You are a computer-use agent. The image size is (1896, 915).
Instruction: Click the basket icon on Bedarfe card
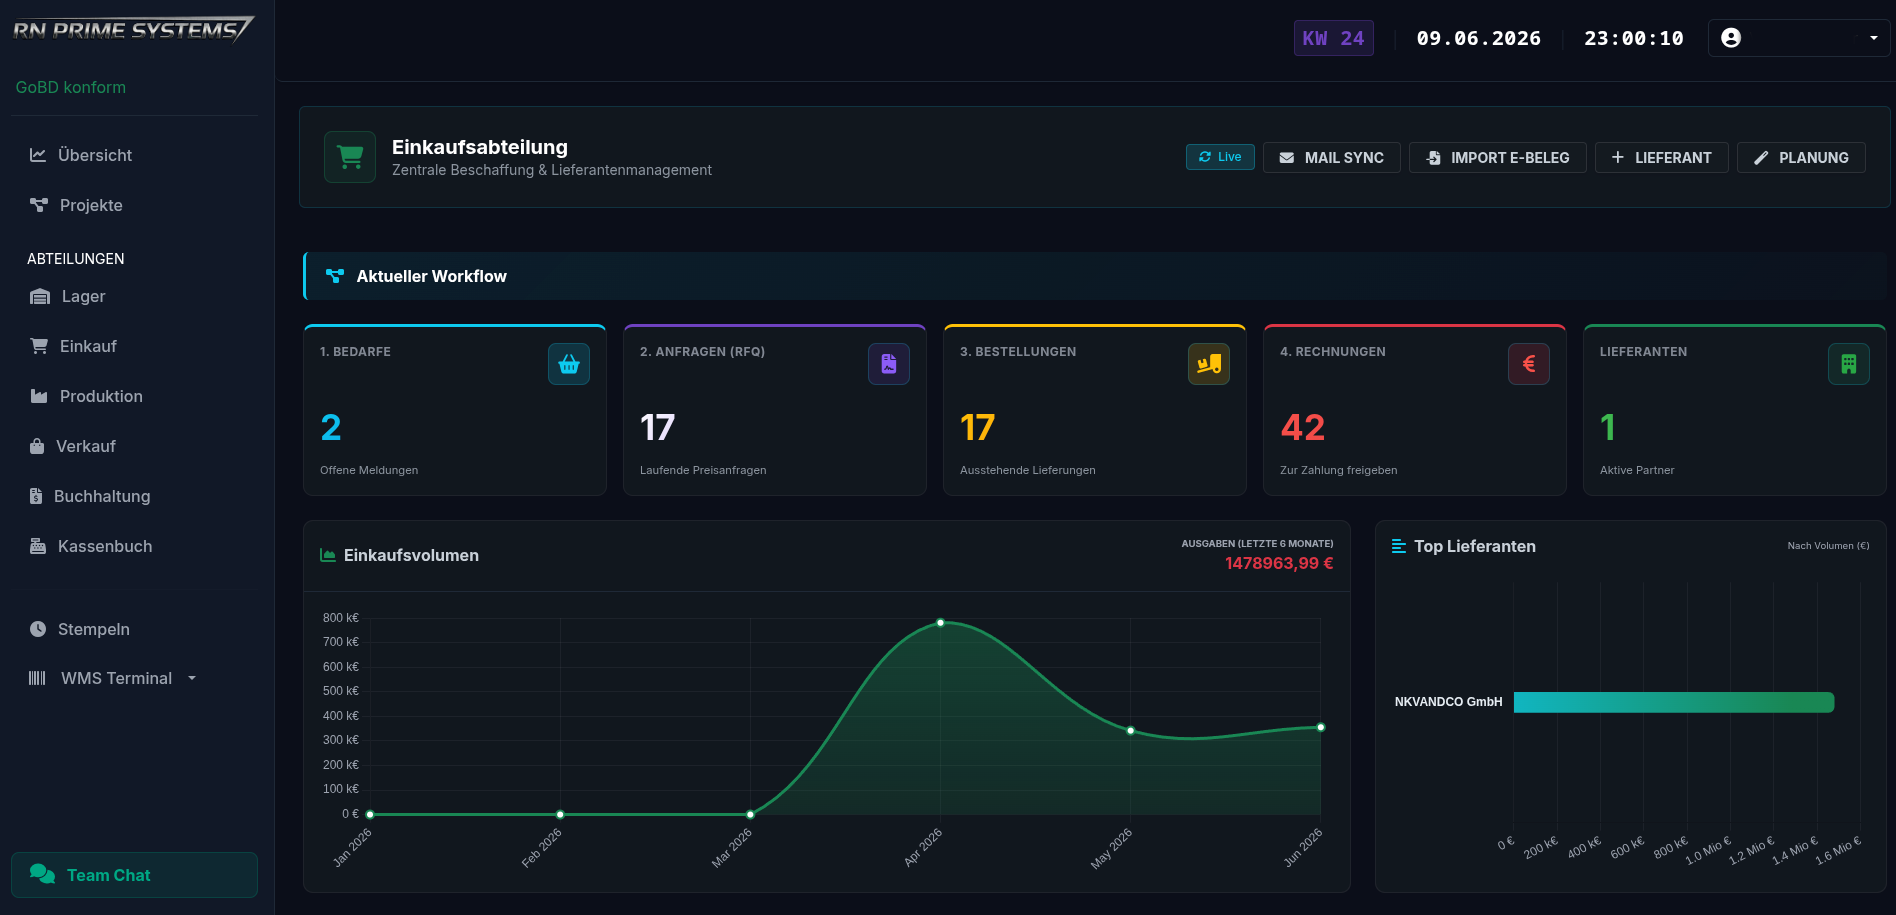click(569, 364)
